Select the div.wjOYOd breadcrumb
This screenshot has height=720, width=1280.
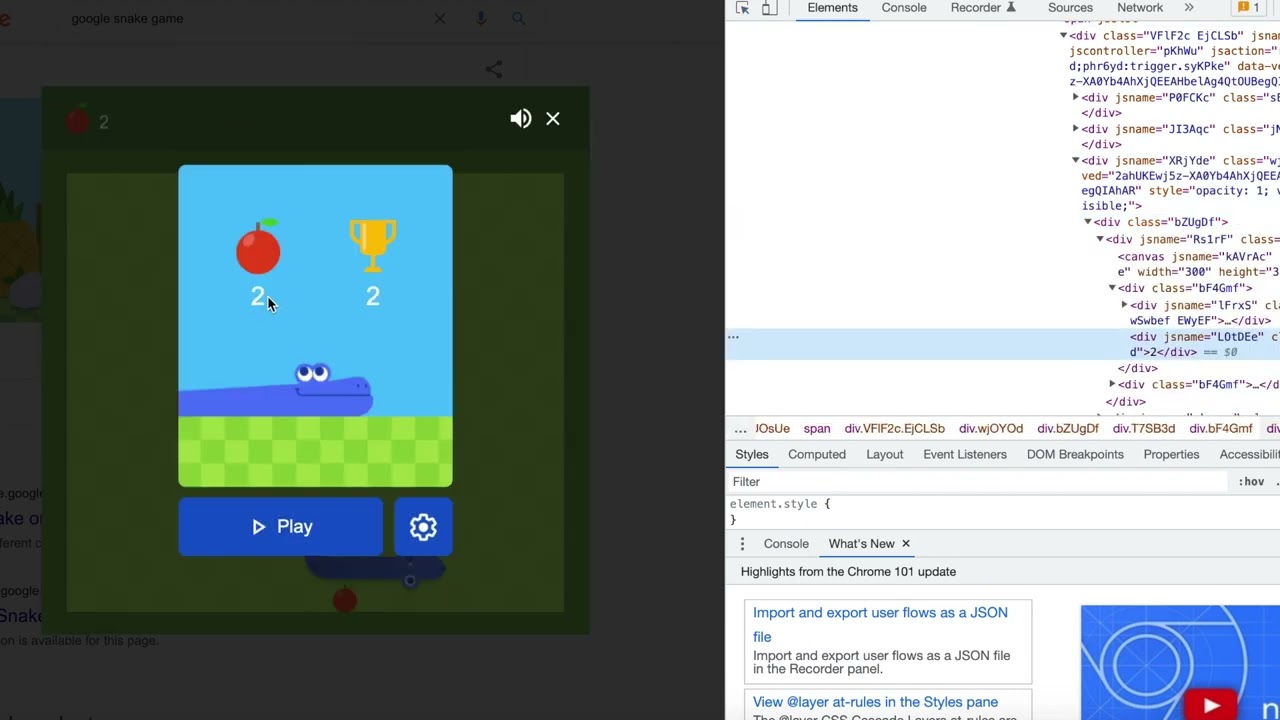click(991, 429)
